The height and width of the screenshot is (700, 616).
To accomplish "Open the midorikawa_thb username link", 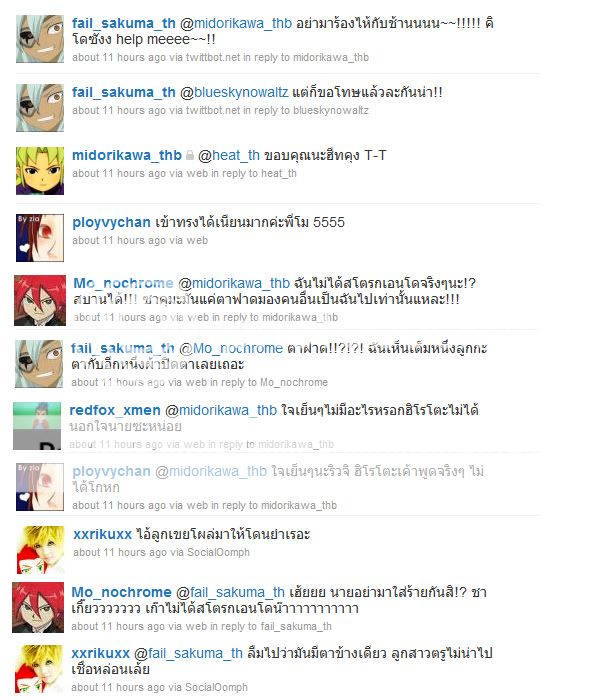I will [x=127, y=155].
